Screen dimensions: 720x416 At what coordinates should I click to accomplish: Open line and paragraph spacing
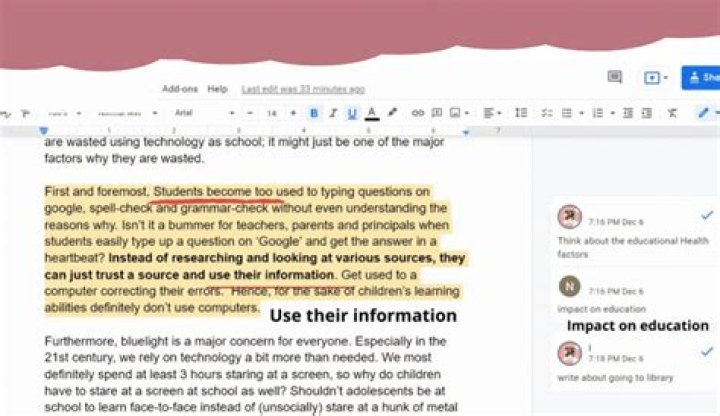click(521, 112)
